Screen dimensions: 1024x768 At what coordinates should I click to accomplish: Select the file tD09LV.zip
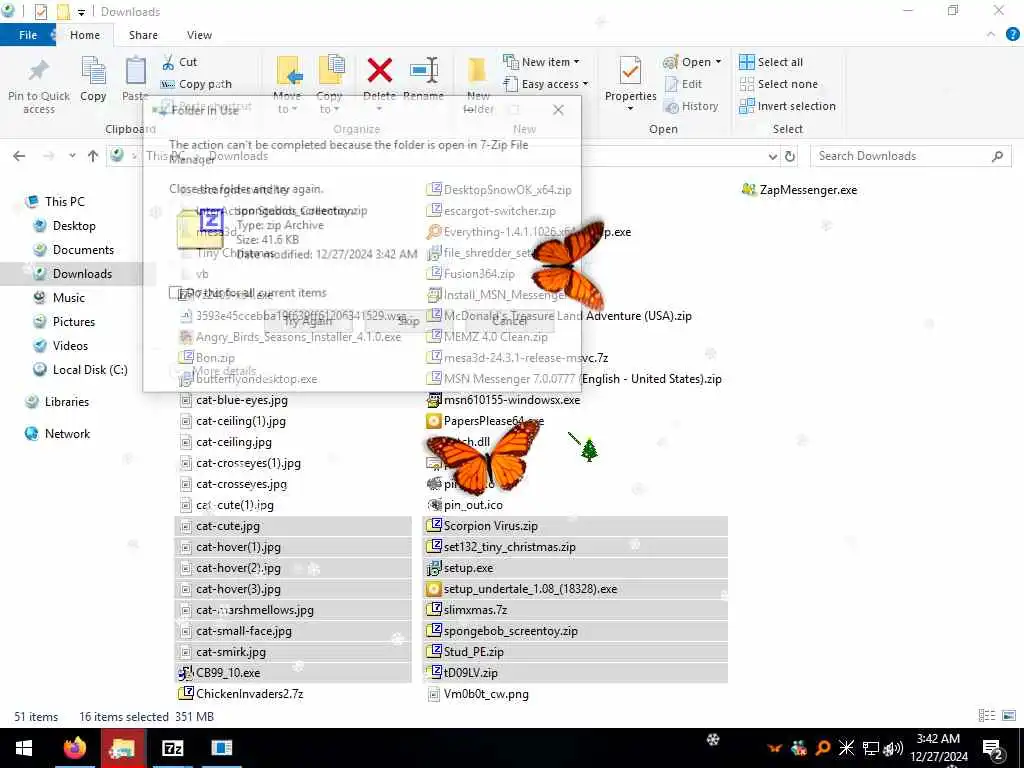point(470,673)
